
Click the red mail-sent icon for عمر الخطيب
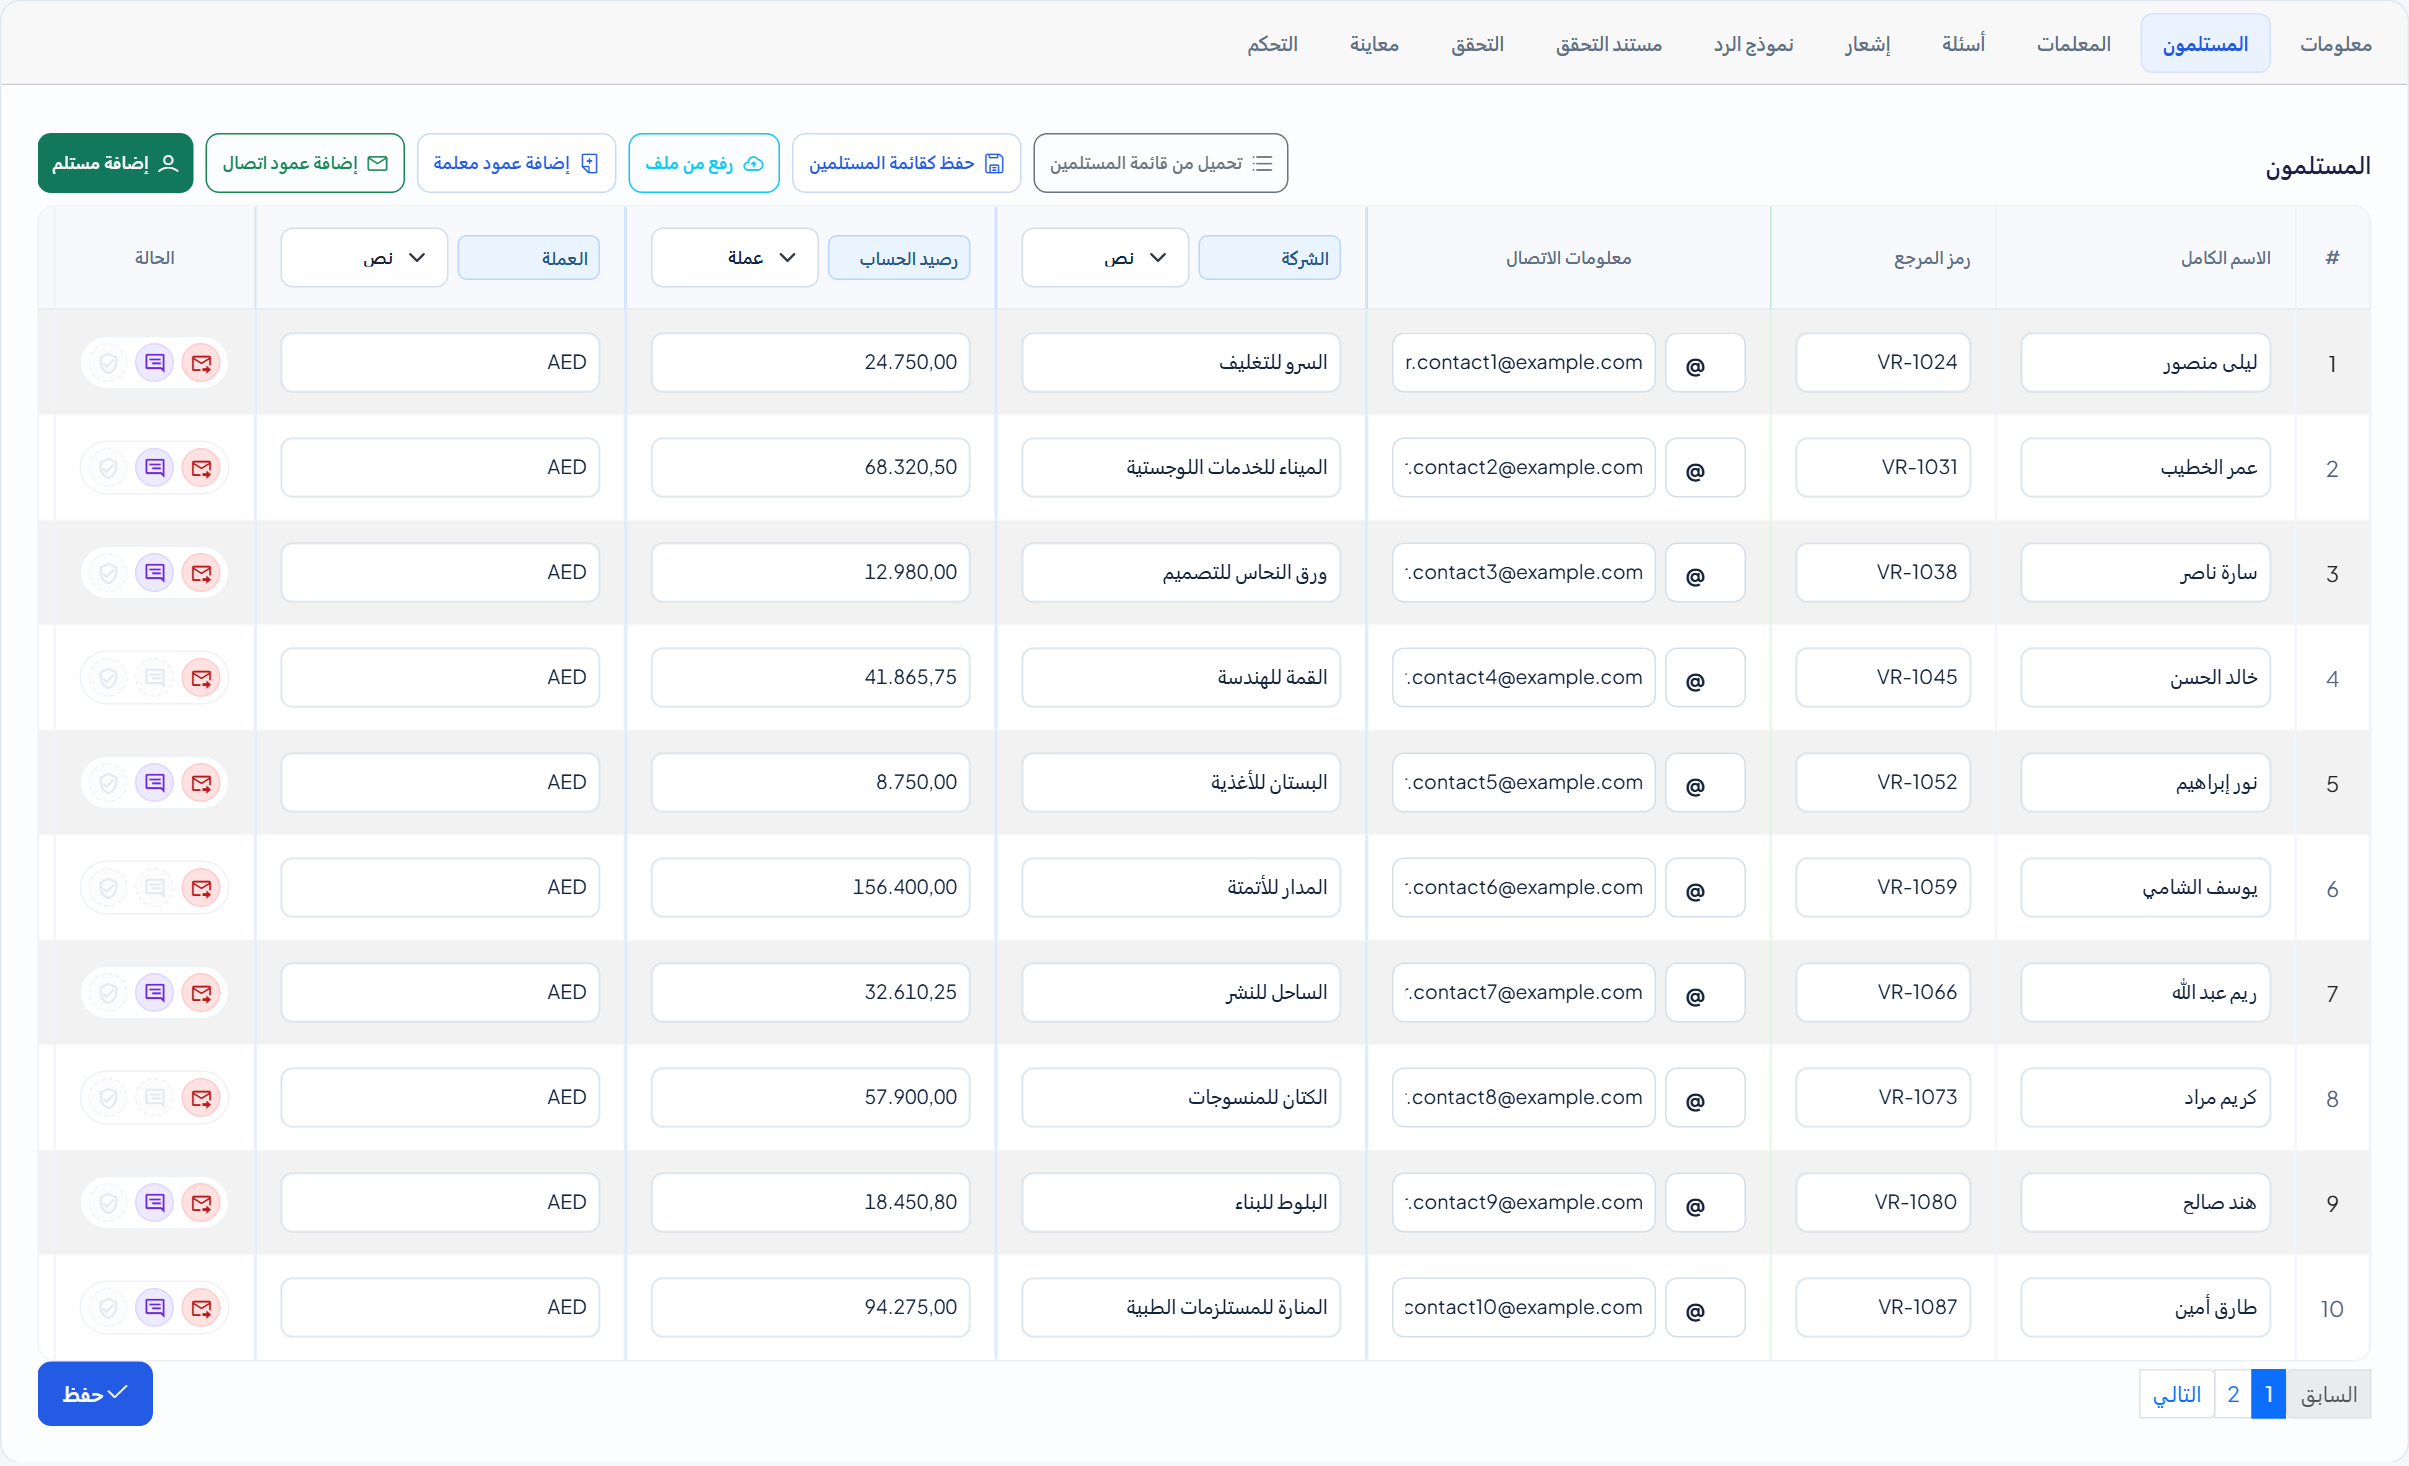[202, 468]
